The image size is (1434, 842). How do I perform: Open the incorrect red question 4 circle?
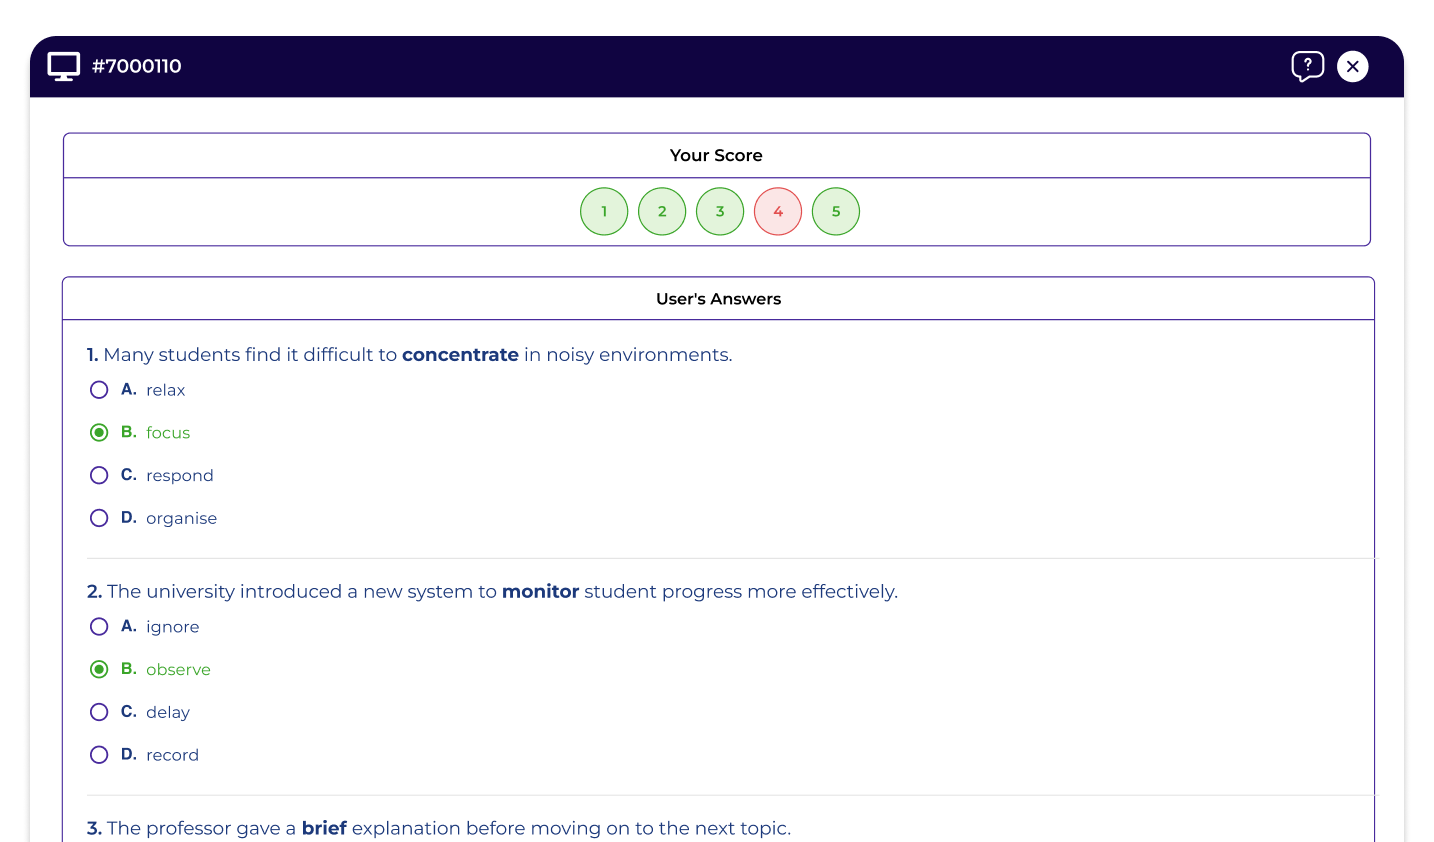point(778,211)
